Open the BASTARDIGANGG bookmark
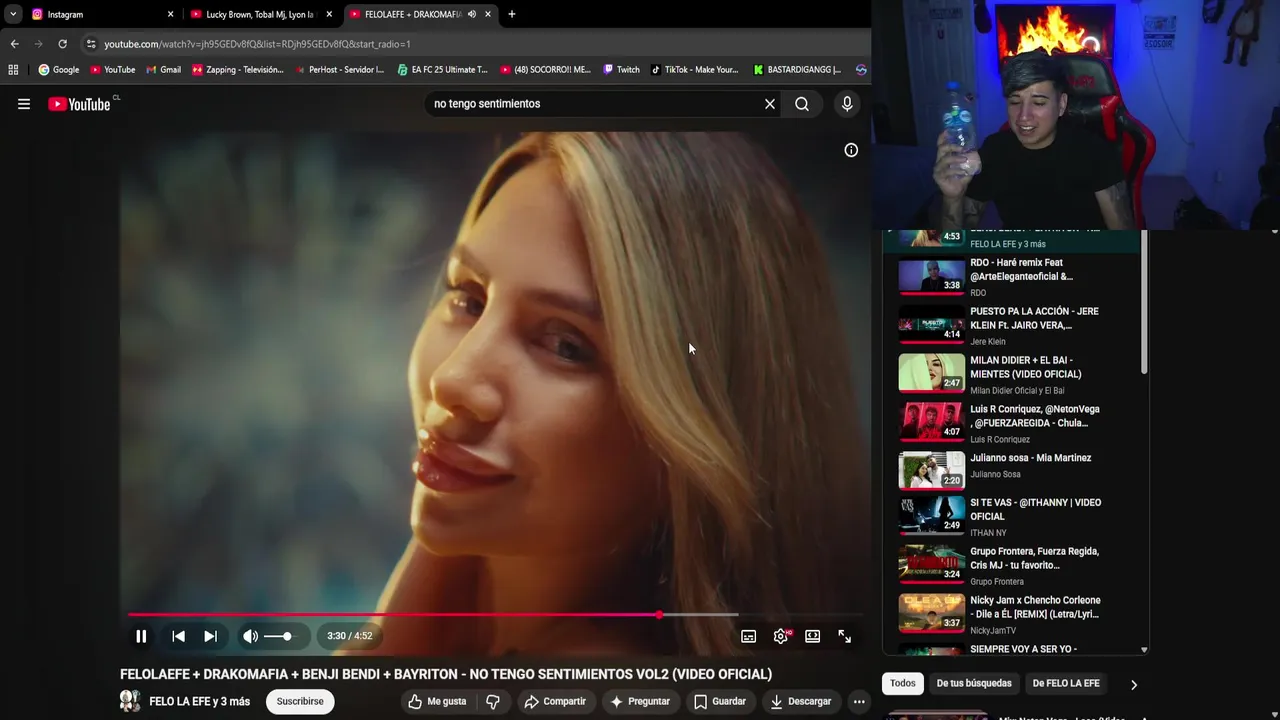The image size is (1280, 720). pos(797,70)
